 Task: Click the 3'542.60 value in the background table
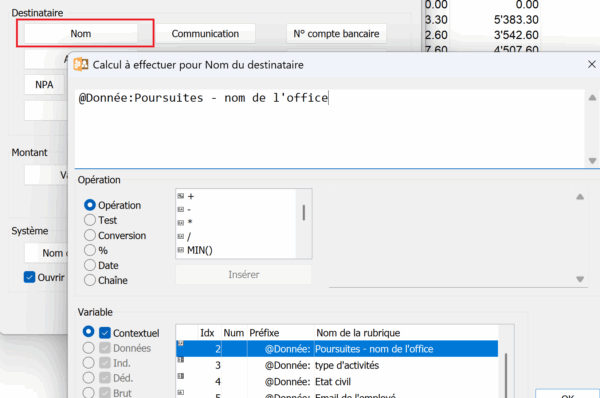(516, 35)
